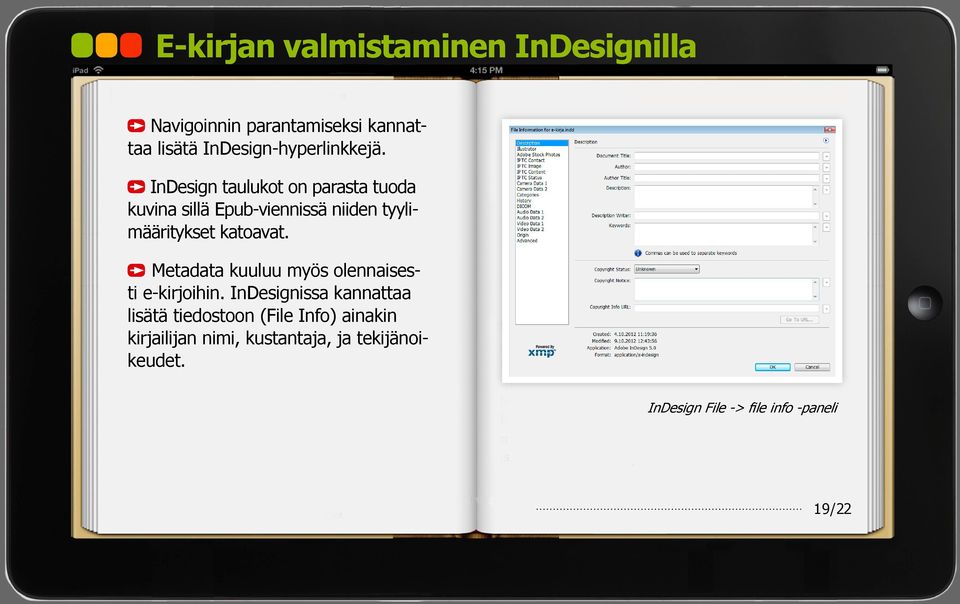Click the Copyright Info URL field
Viewport: 960px width, 604px height.
[x=726, y=308]
